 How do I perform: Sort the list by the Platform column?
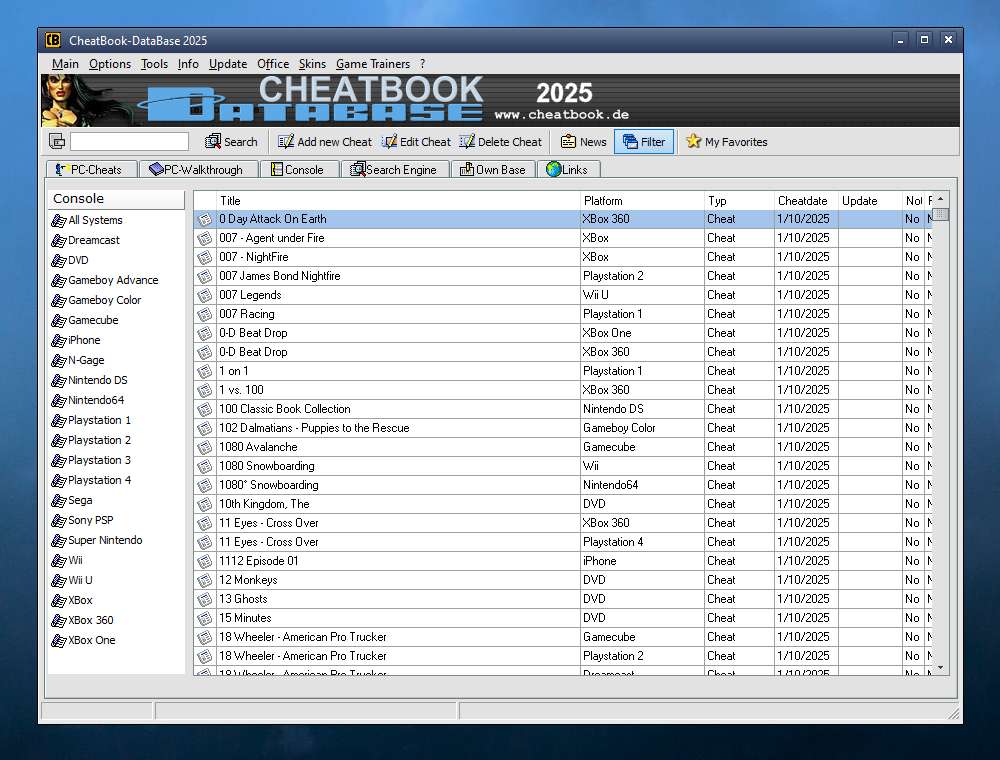(x=642, y=201)
